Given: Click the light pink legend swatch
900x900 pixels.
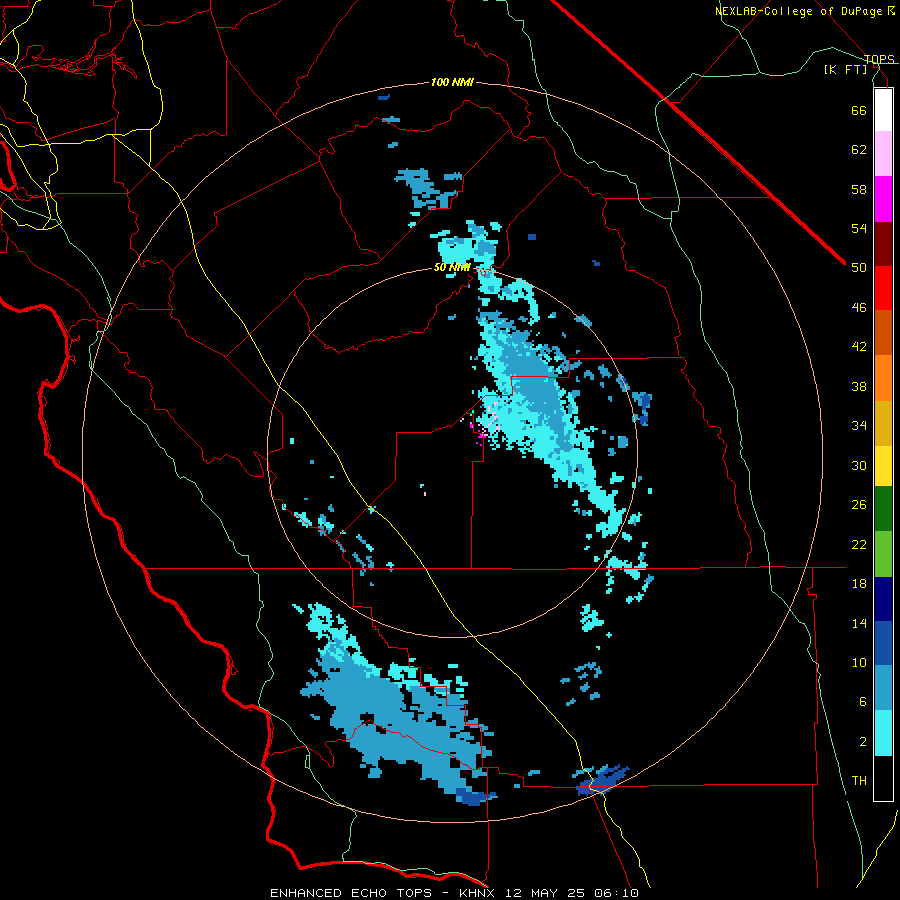Looking at the screenshot, I should (883, 154).
